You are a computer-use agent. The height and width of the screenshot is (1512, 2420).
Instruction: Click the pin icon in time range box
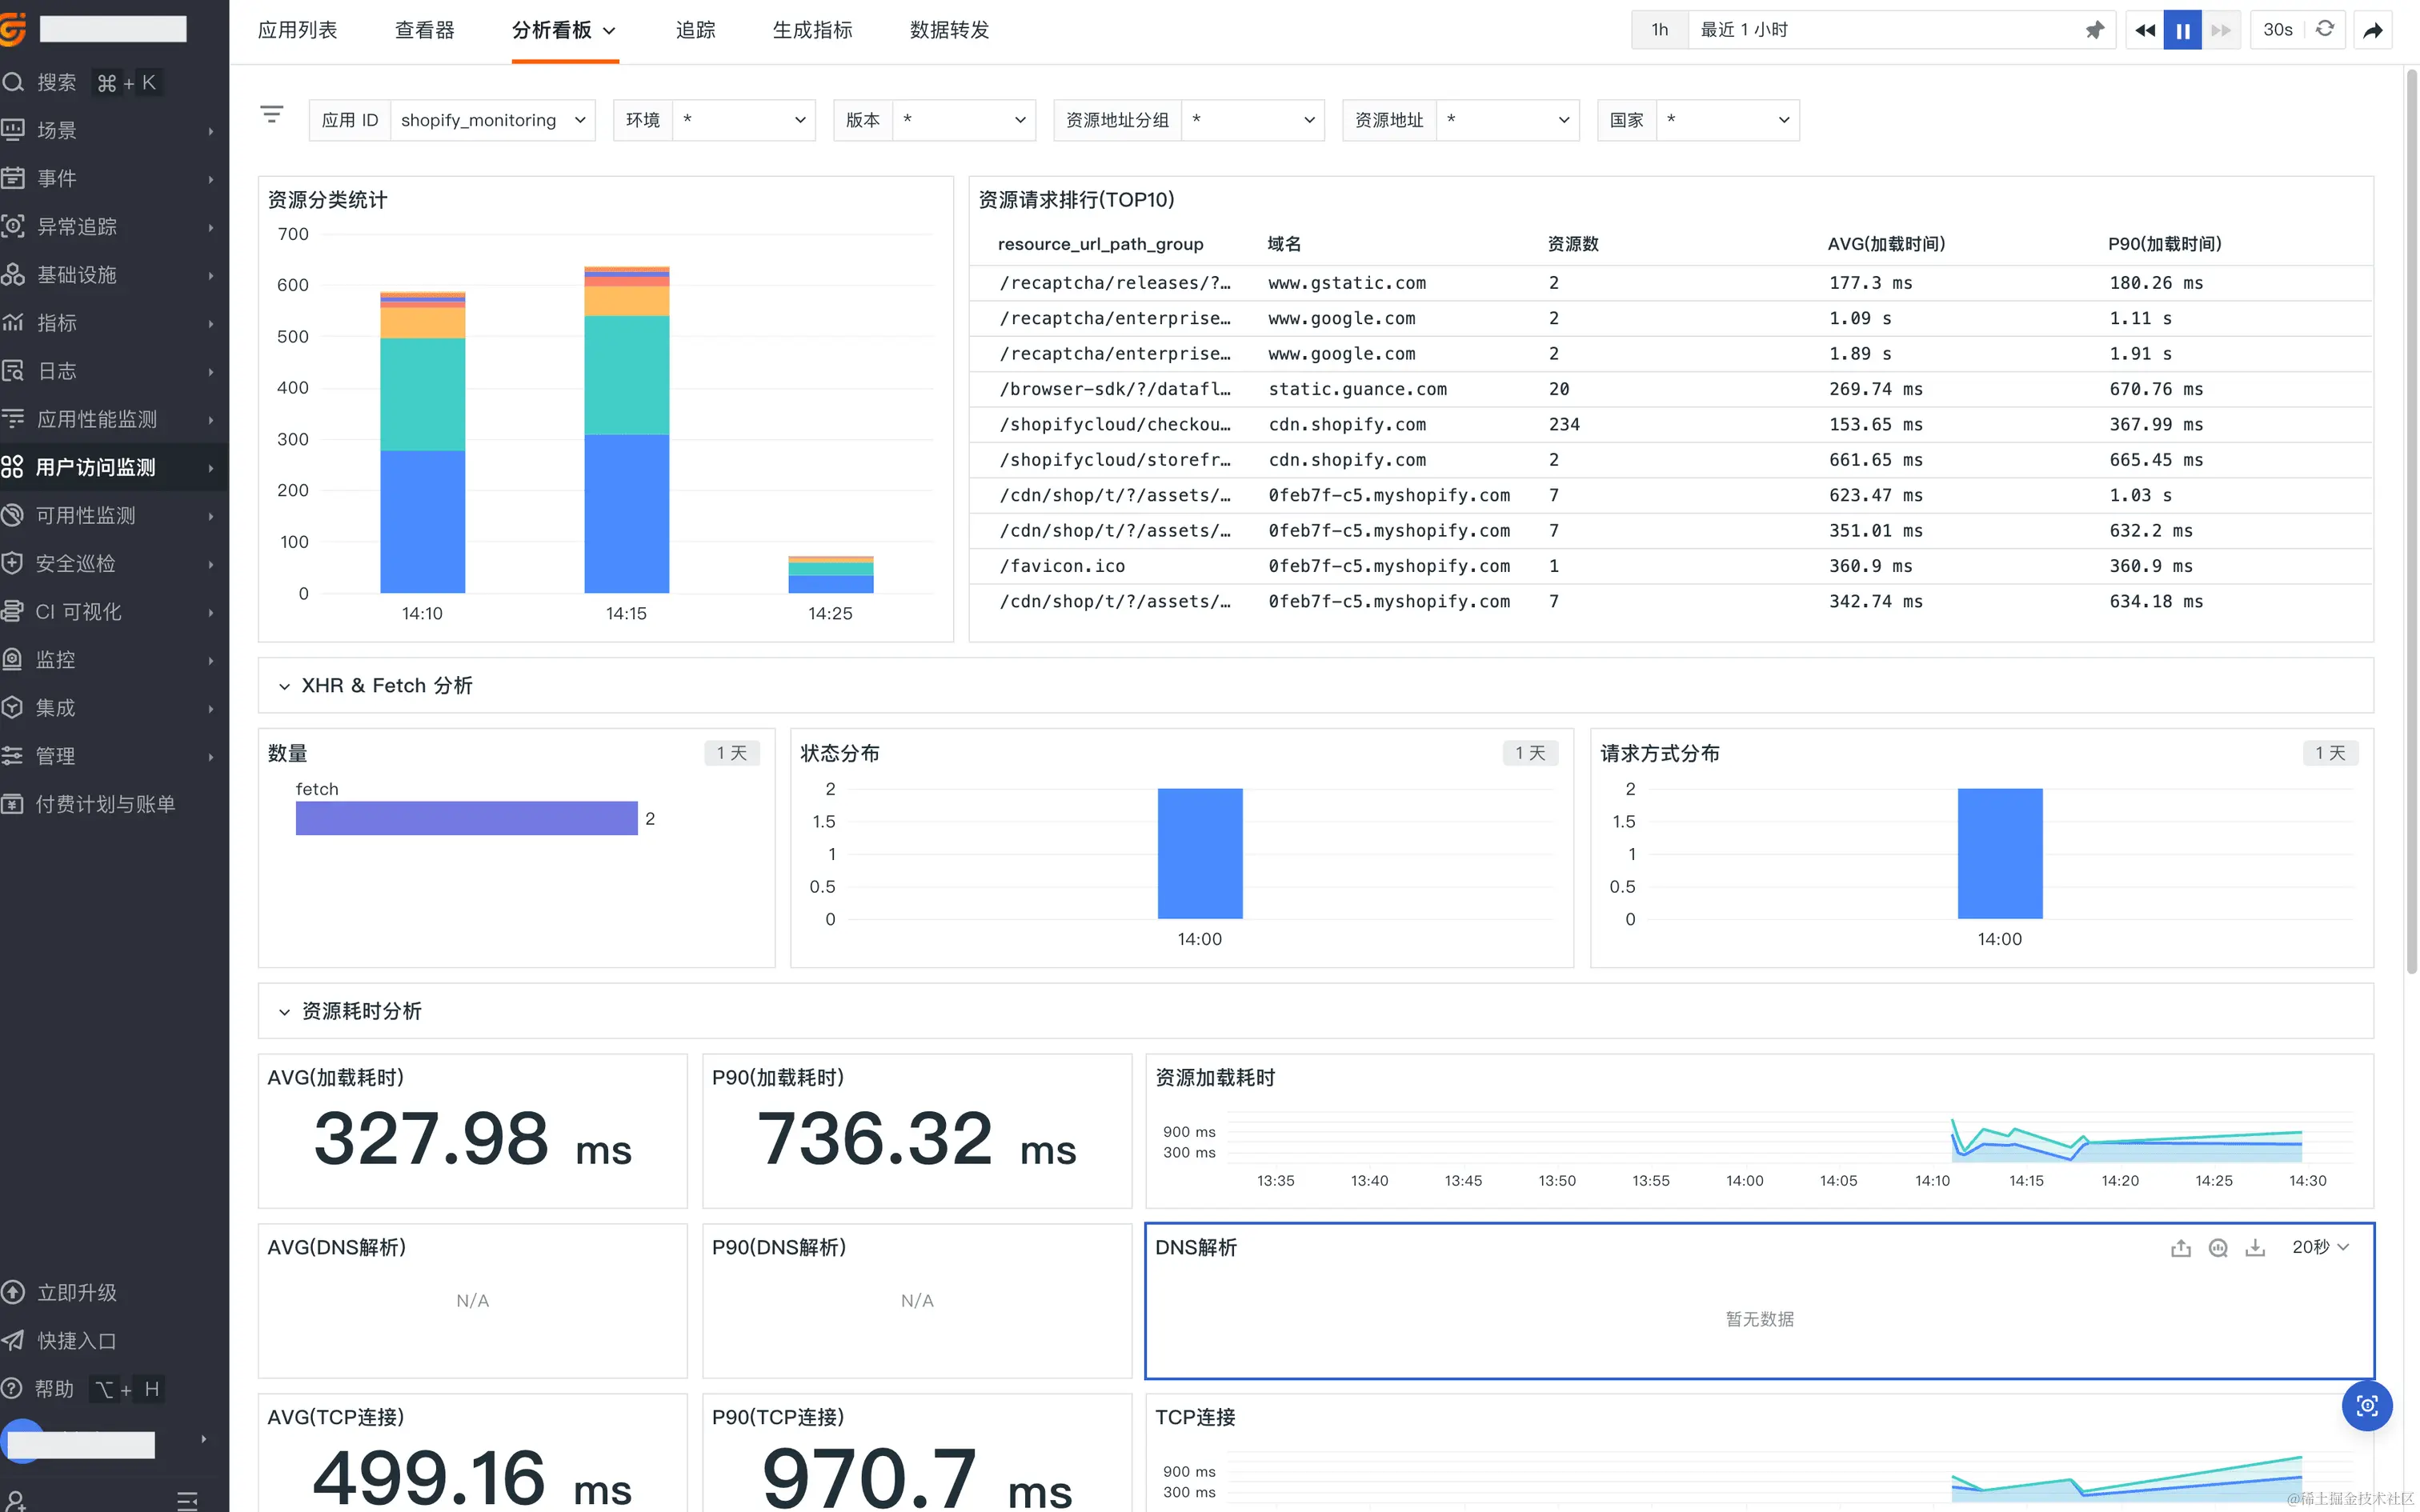pyautogui.click(x=2094, y=30)
